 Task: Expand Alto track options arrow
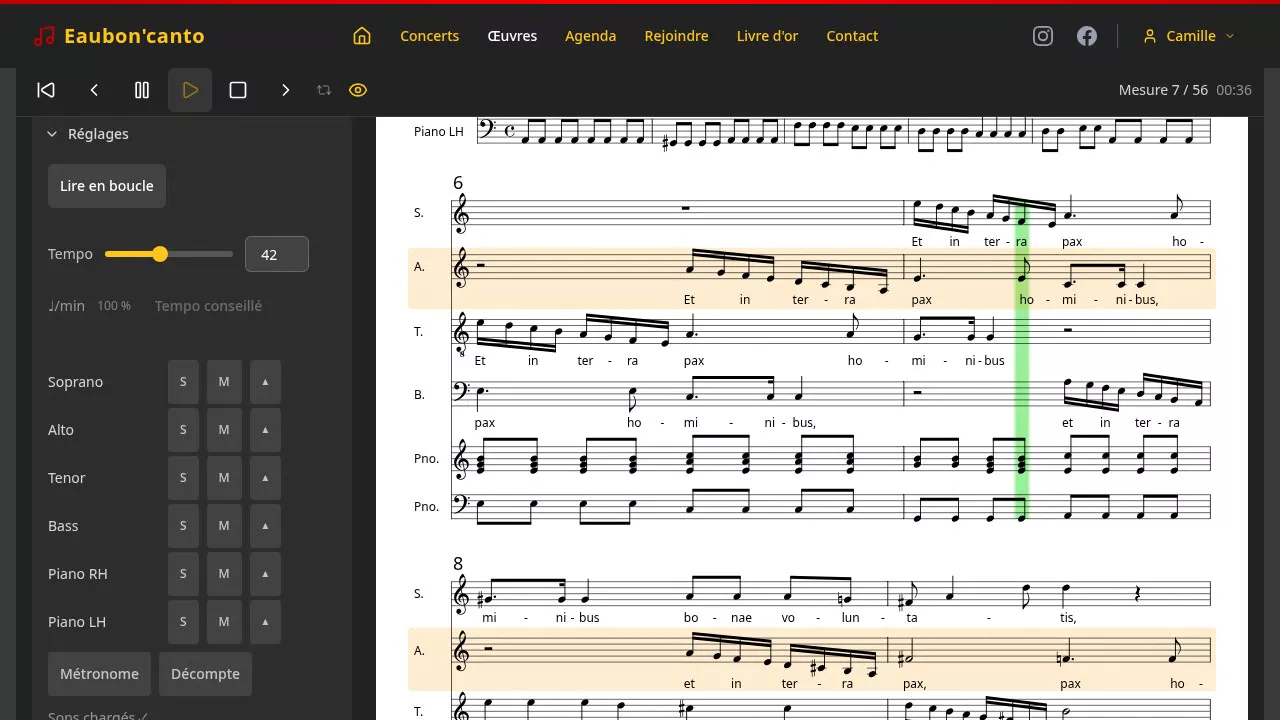click(265, 430)
